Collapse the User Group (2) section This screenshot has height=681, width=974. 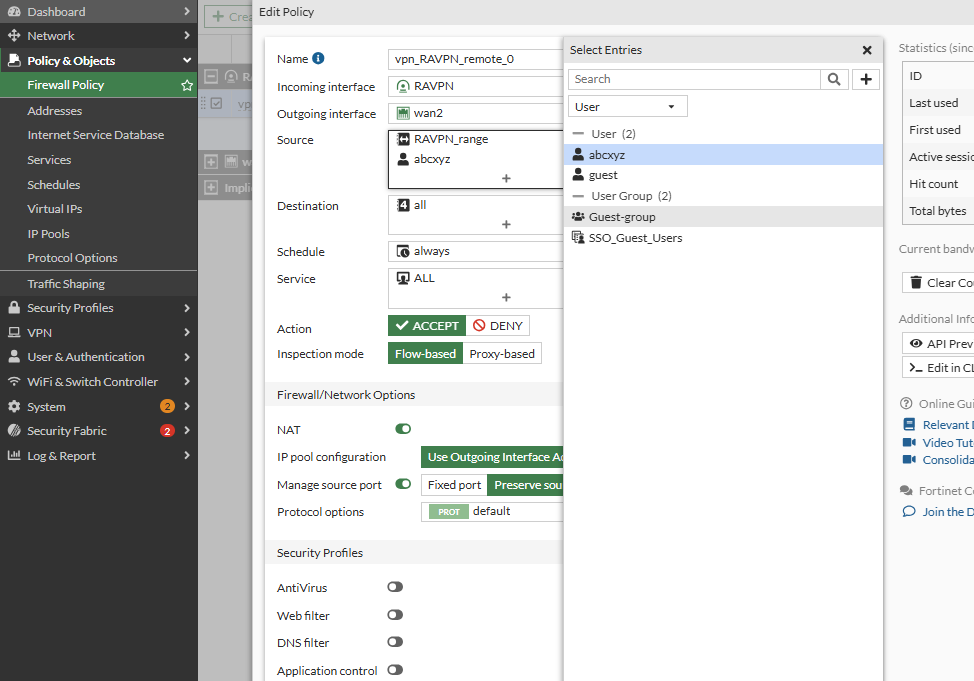(578, 196)
